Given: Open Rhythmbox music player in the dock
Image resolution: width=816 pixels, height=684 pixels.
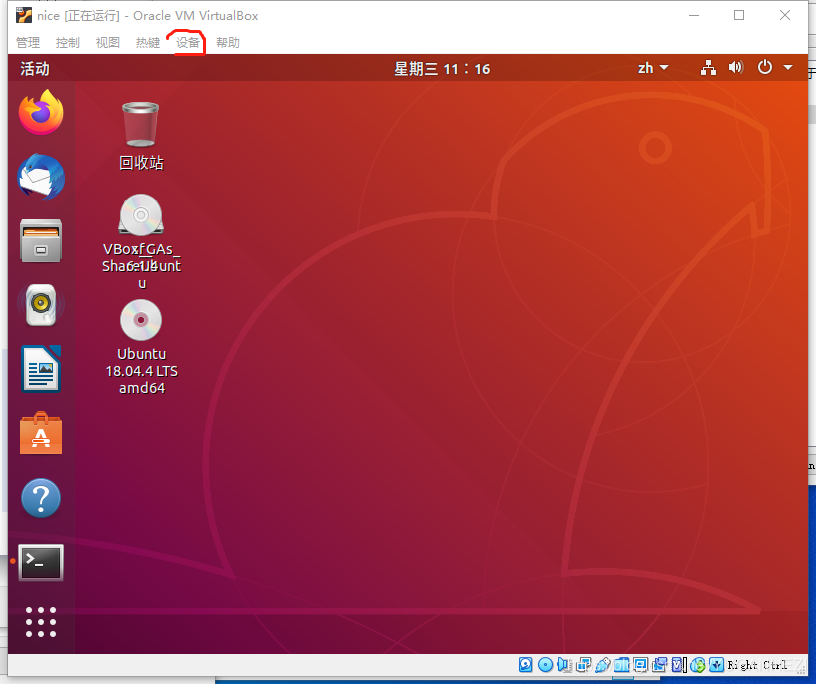Looking at the screenshot, I should (x=41, y=305).
